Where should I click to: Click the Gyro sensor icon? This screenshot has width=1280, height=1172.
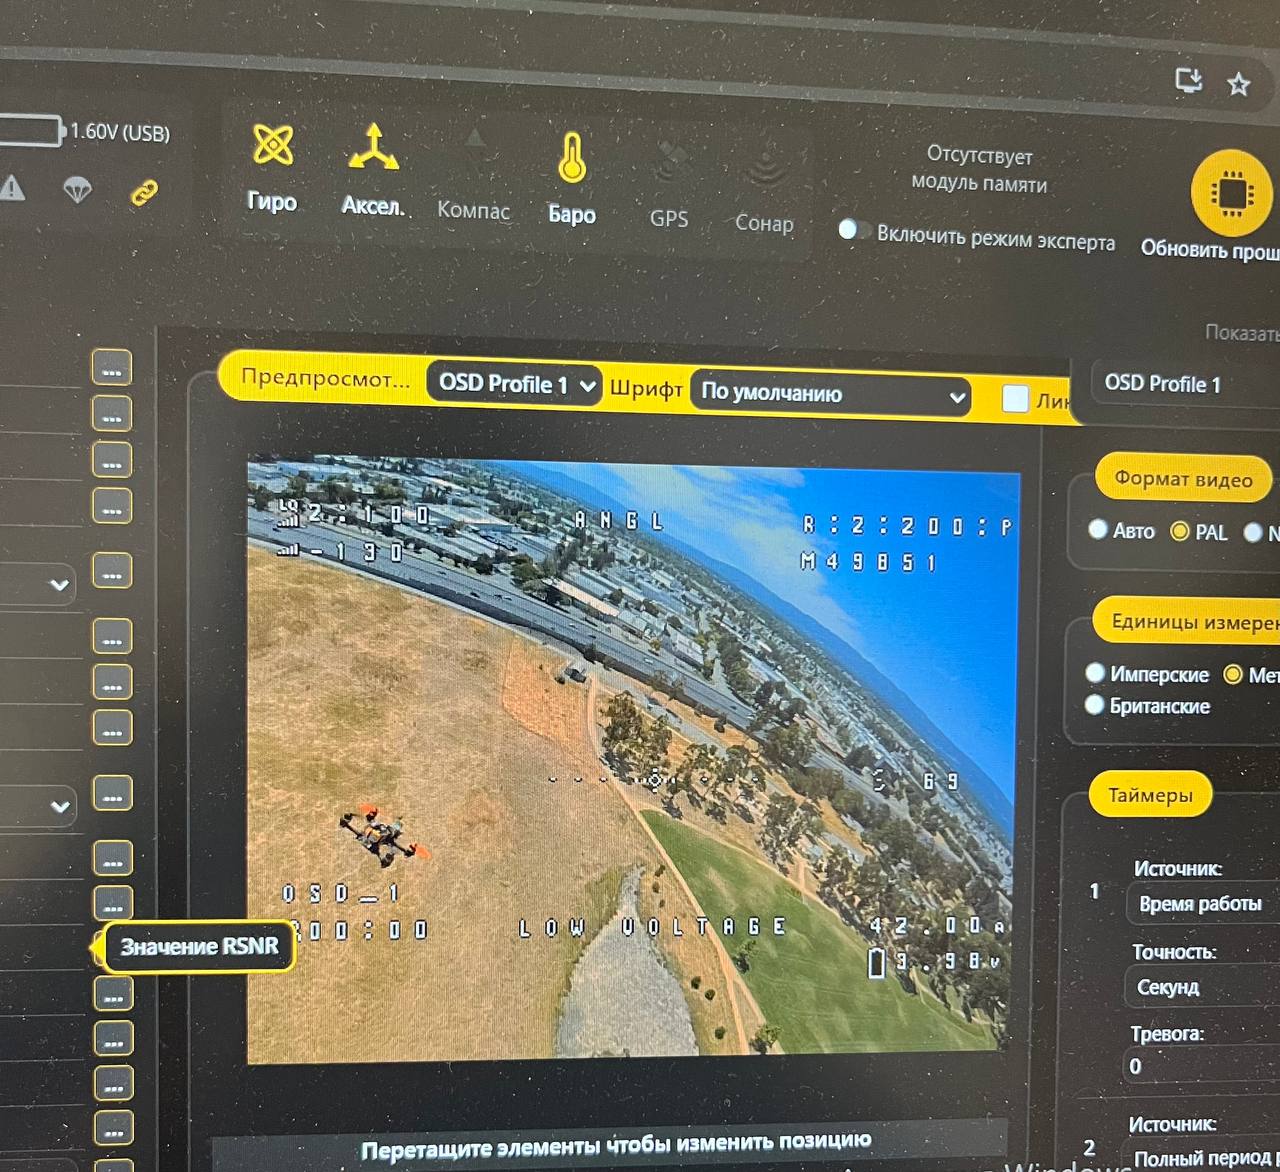click(272, 146)
